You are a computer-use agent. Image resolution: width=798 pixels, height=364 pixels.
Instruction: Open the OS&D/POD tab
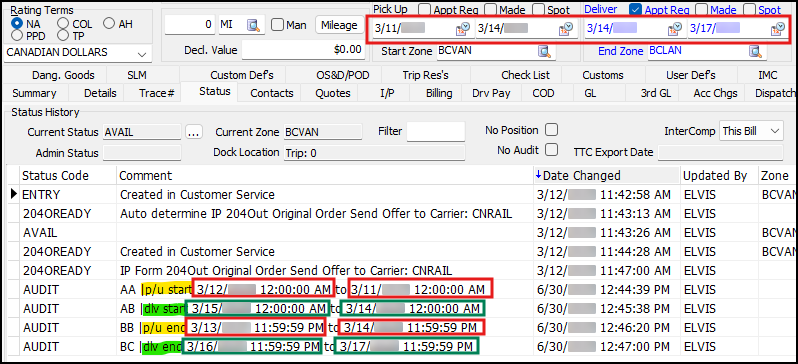[343, 75]
